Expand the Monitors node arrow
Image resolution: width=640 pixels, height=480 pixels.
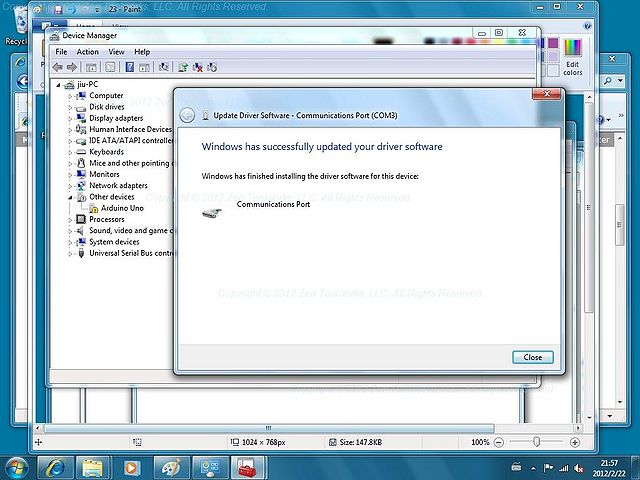tap(70, 175)
